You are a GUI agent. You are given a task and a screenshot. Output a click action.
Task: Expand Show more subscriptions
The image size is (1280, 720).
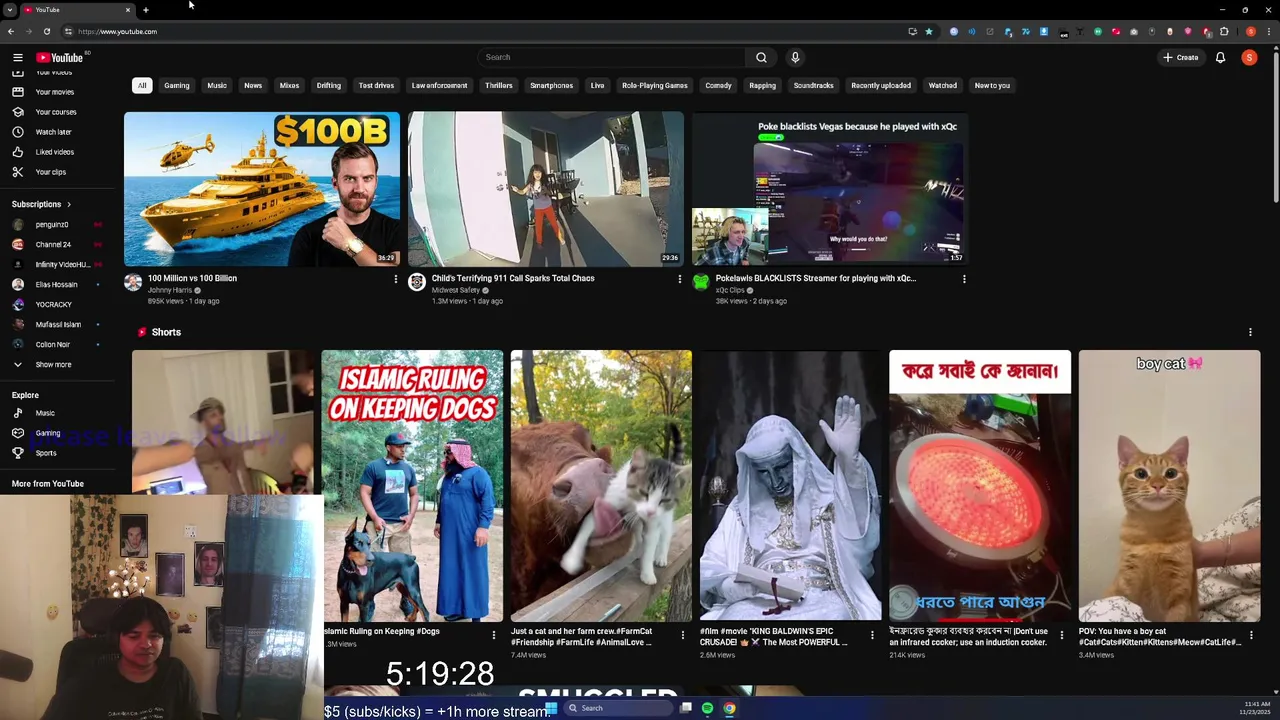pos(53,365)
